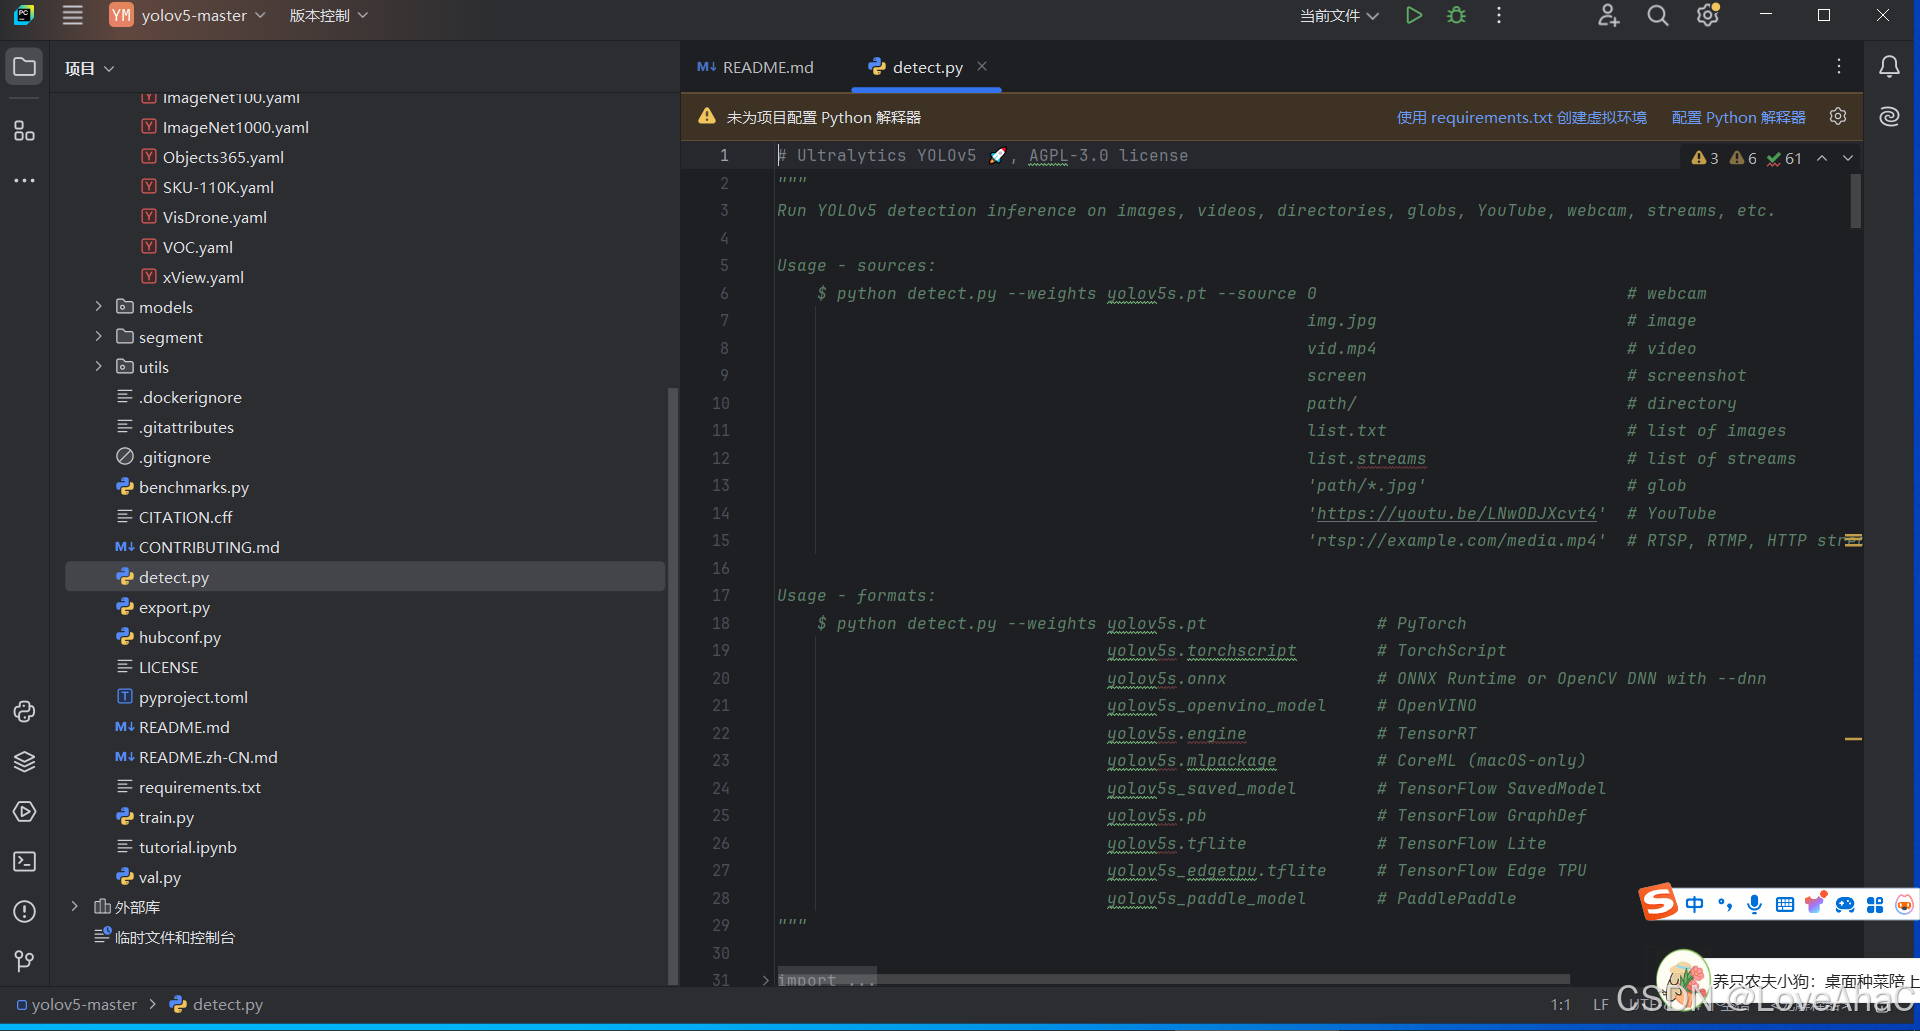This screenshot has width=1920, height=1031.
Task: Open the Git version control tool window
Action: (25, 961)
